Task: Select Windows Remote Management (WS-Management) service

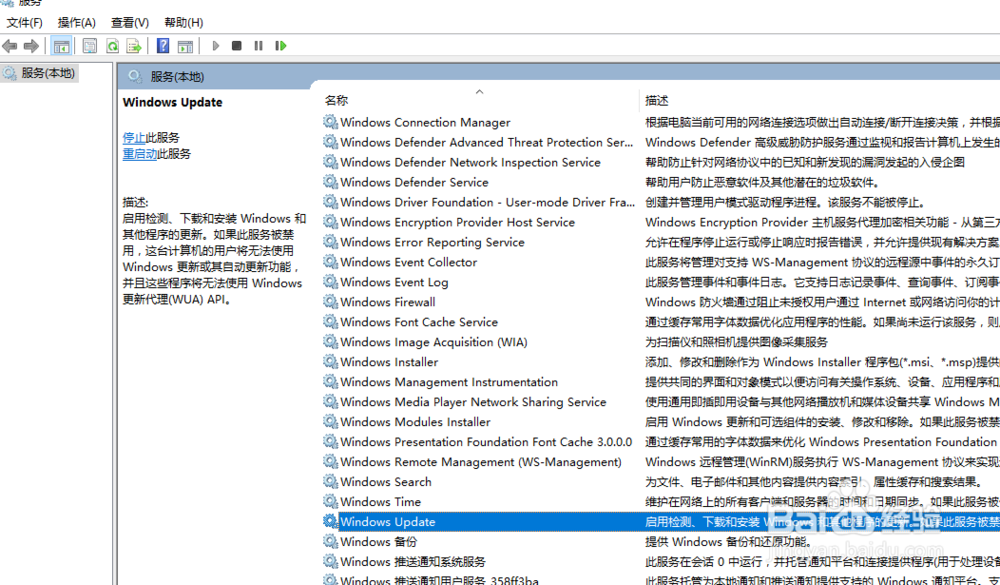Action: (481, 462)
